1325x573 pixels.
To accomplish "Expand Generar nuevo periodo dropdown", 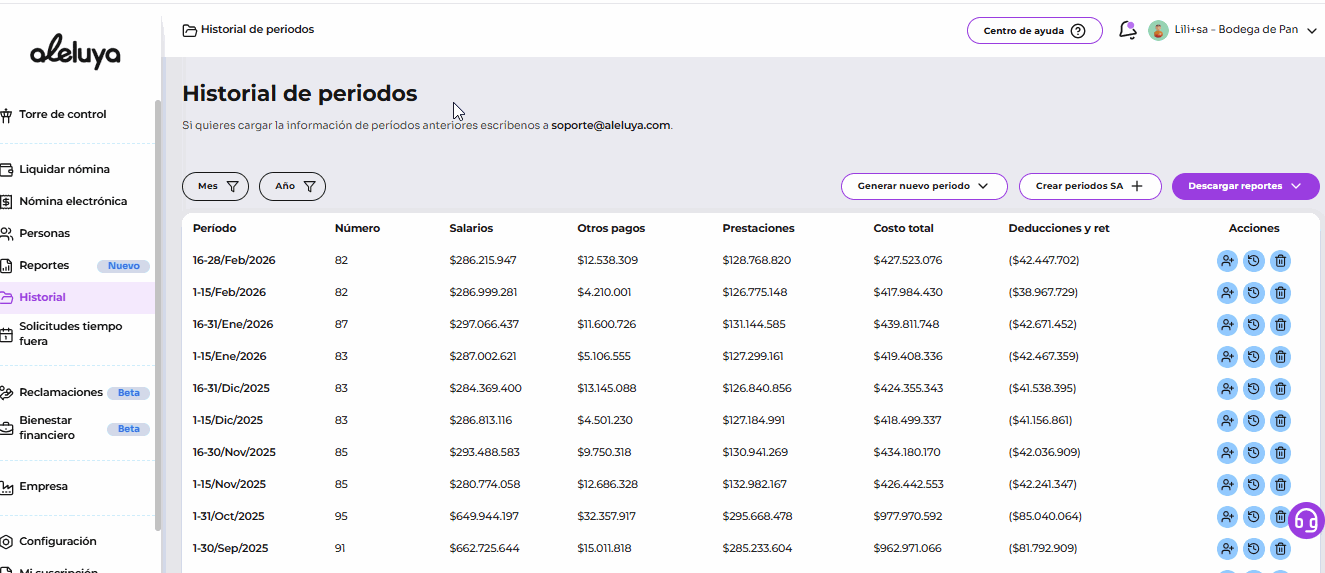I will (923, 186).
